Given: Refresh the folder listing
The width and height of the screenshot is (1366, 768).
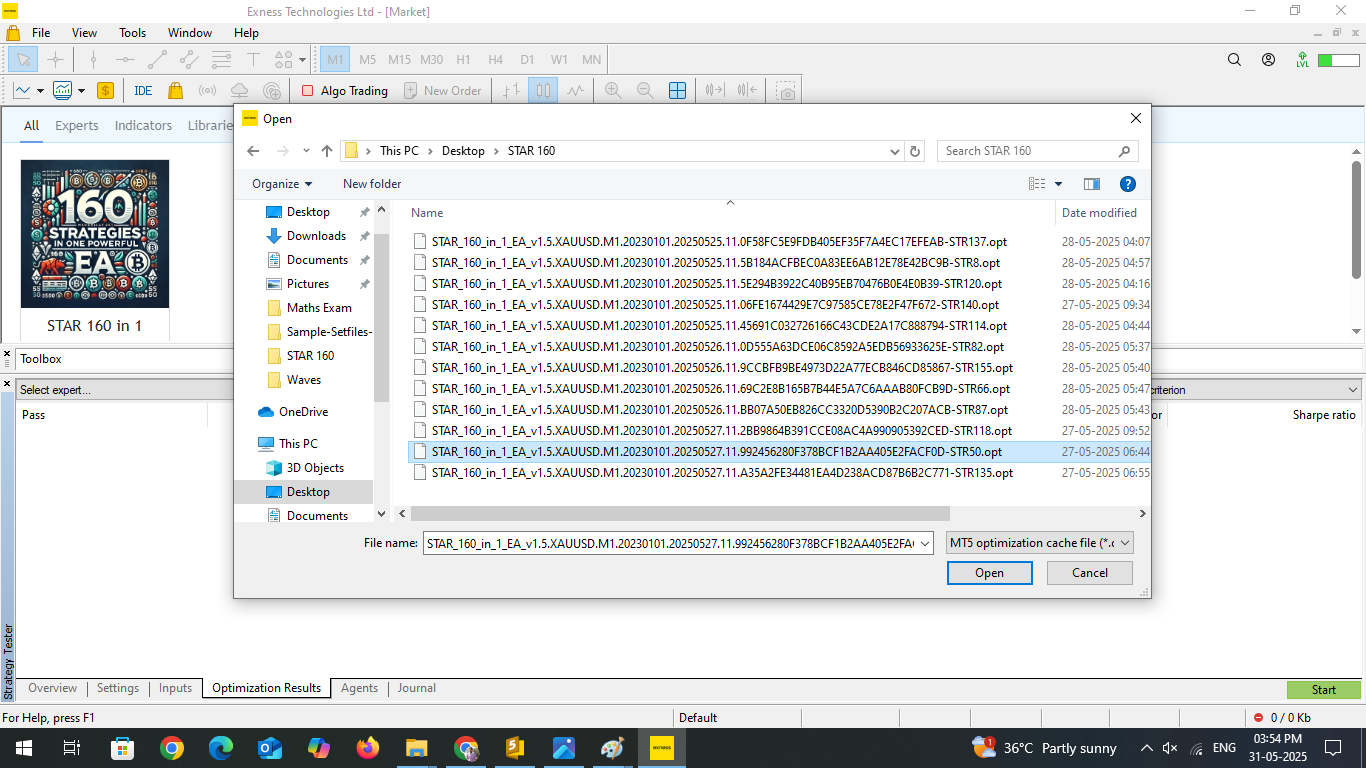Looking at the screenshot, I should pos(915,151).
